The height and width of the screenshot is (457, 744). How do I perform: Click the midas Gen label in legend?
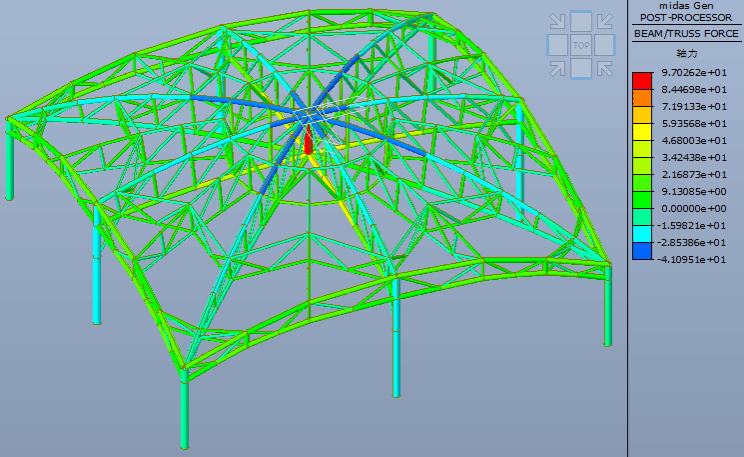(686, 6)
